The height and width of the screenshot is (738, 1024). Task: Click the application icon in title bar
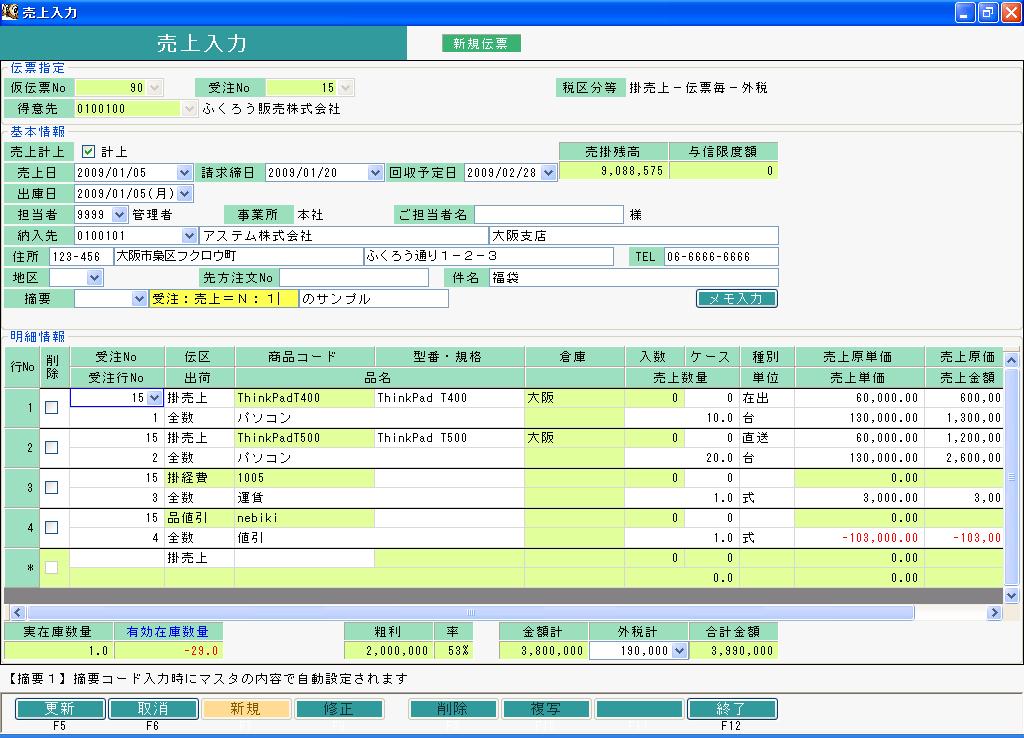pyautogui.click(x=10, y=11)
